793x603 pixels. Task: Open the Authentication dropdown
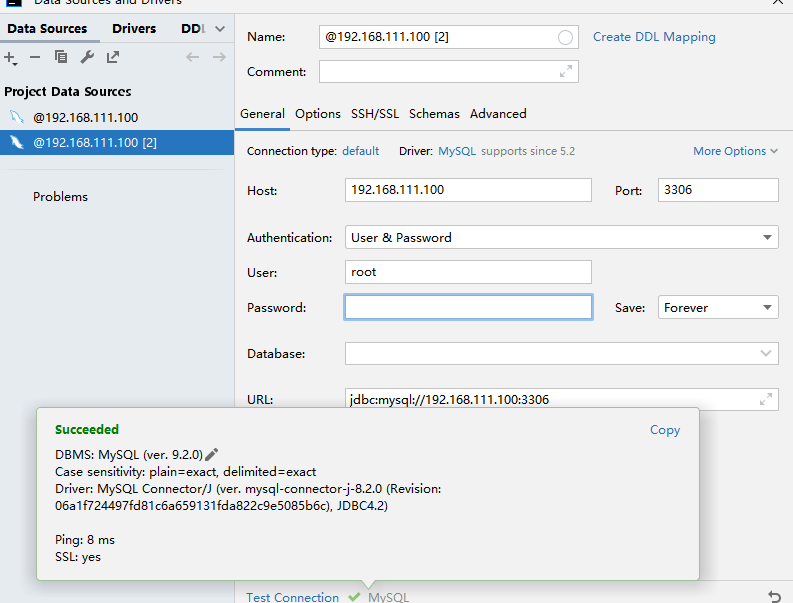[x=767, y=237]
